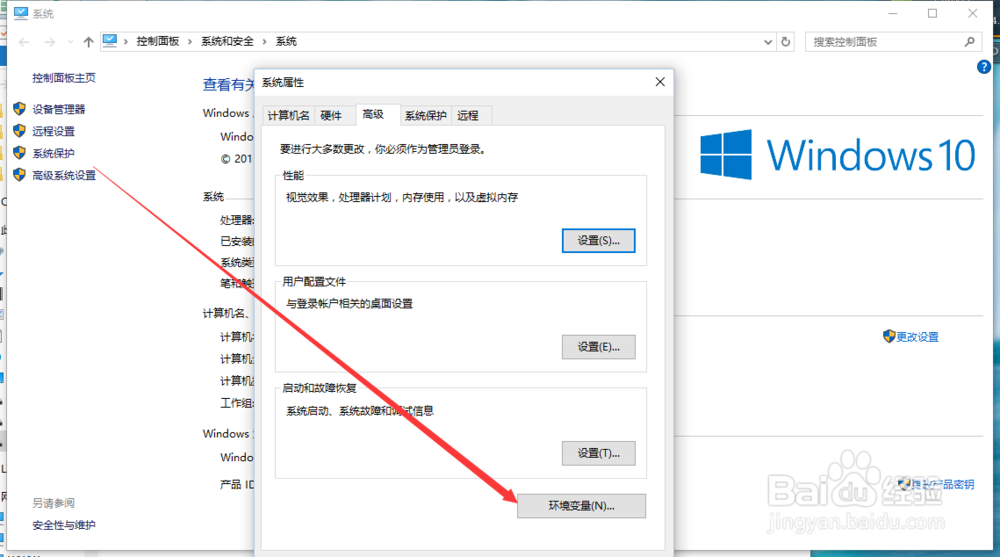1000x557 pixels.
Task: Click the System window title bar icon
Action: [x=20, y=13]
